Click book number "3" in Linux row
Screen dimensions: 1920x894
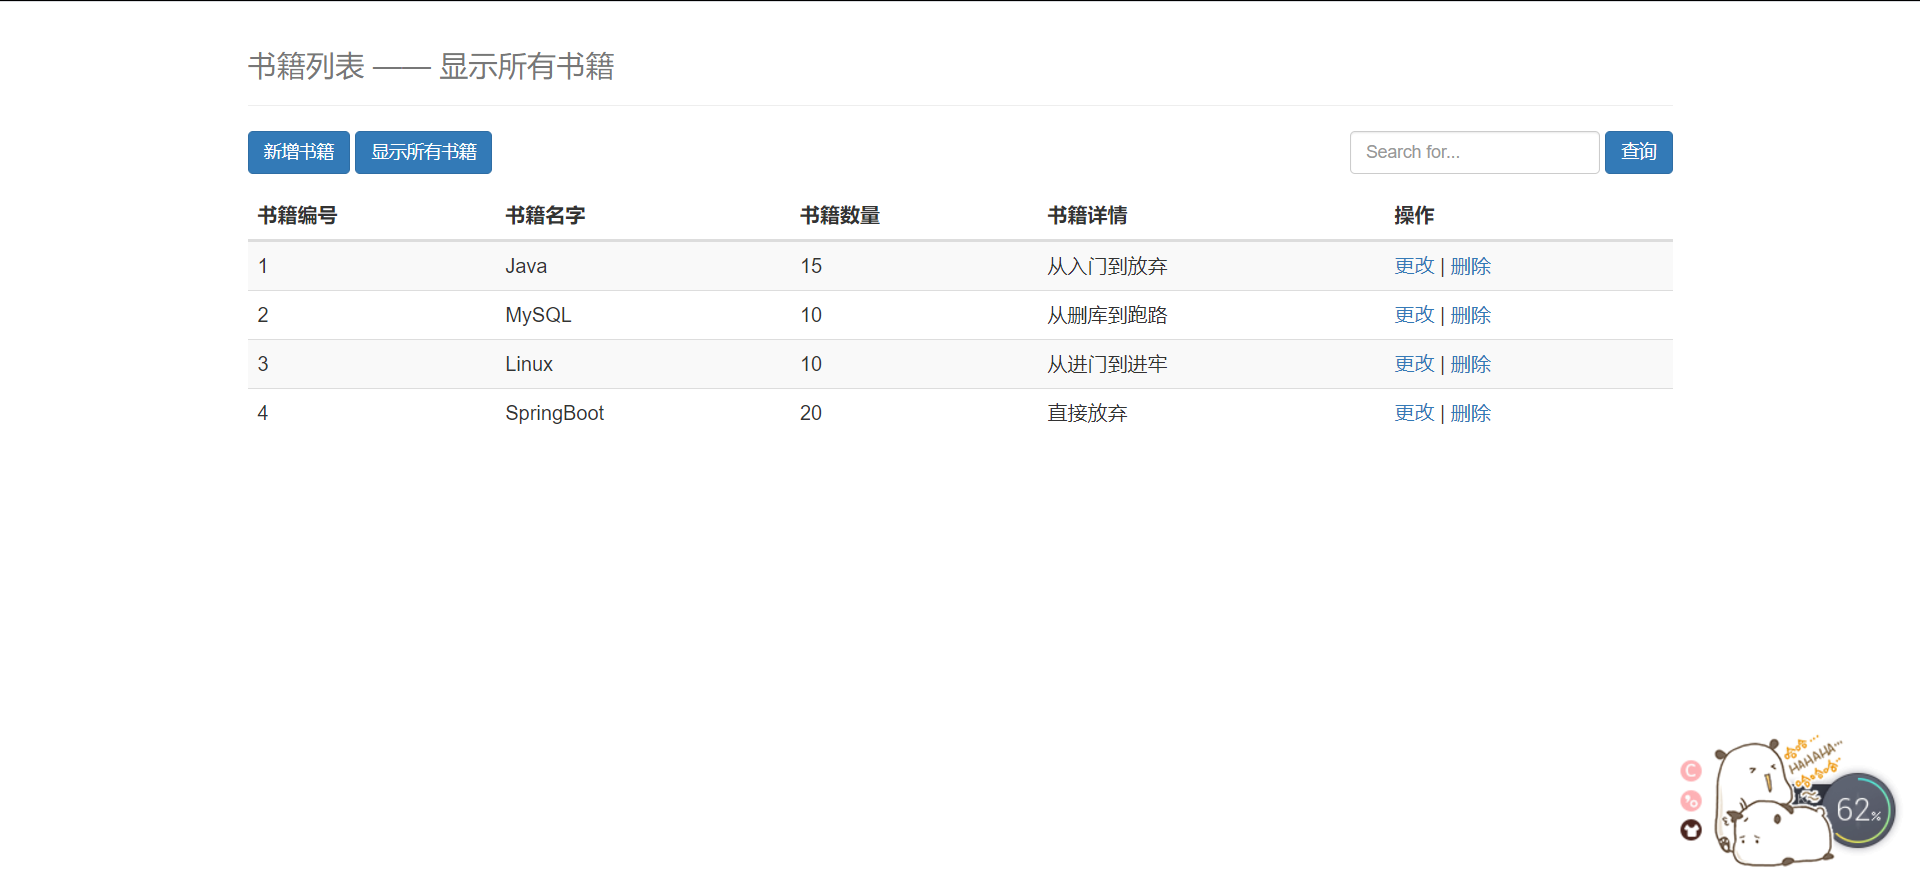263,364
